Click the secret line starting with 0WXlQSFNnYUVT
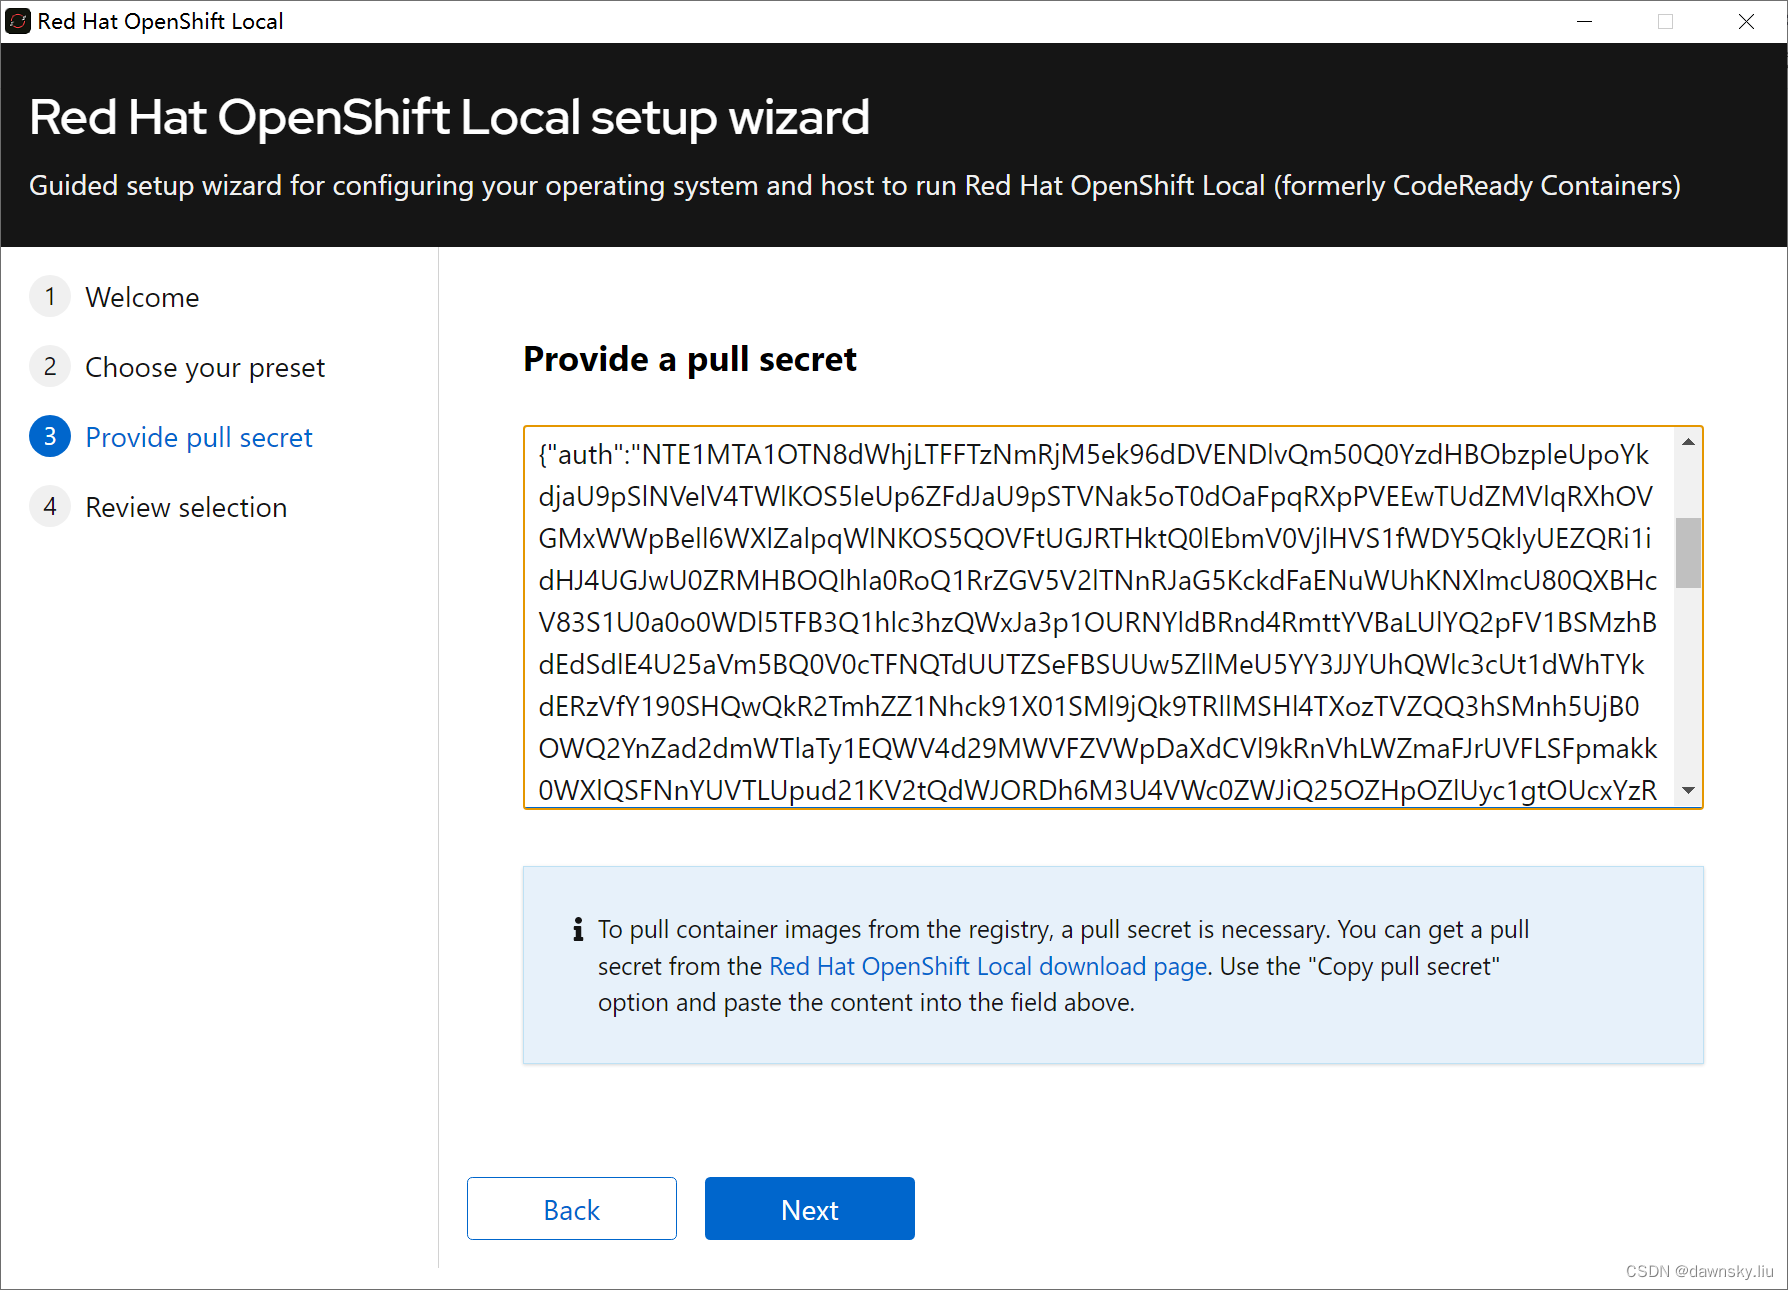This screenshot has width=1788, height=1290. click(x=1097, y=791)
